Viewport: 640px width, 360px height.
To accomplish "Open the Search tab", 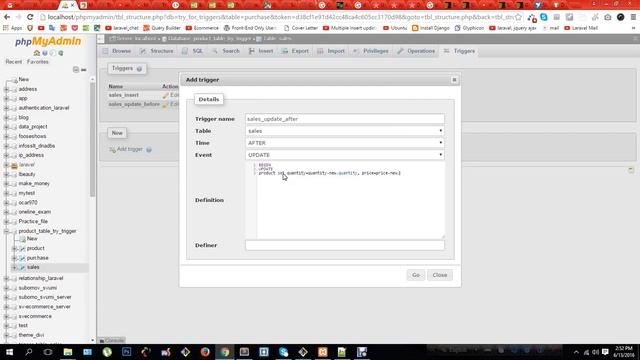I will coord(226,51).
